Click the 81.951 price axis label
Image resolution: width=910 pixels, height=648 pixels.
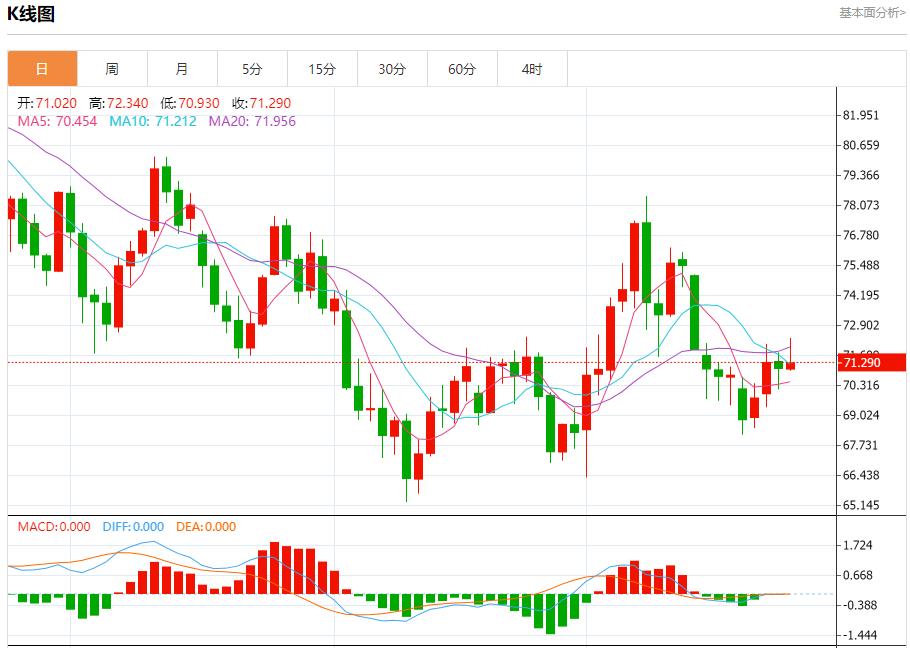(861, 115)
